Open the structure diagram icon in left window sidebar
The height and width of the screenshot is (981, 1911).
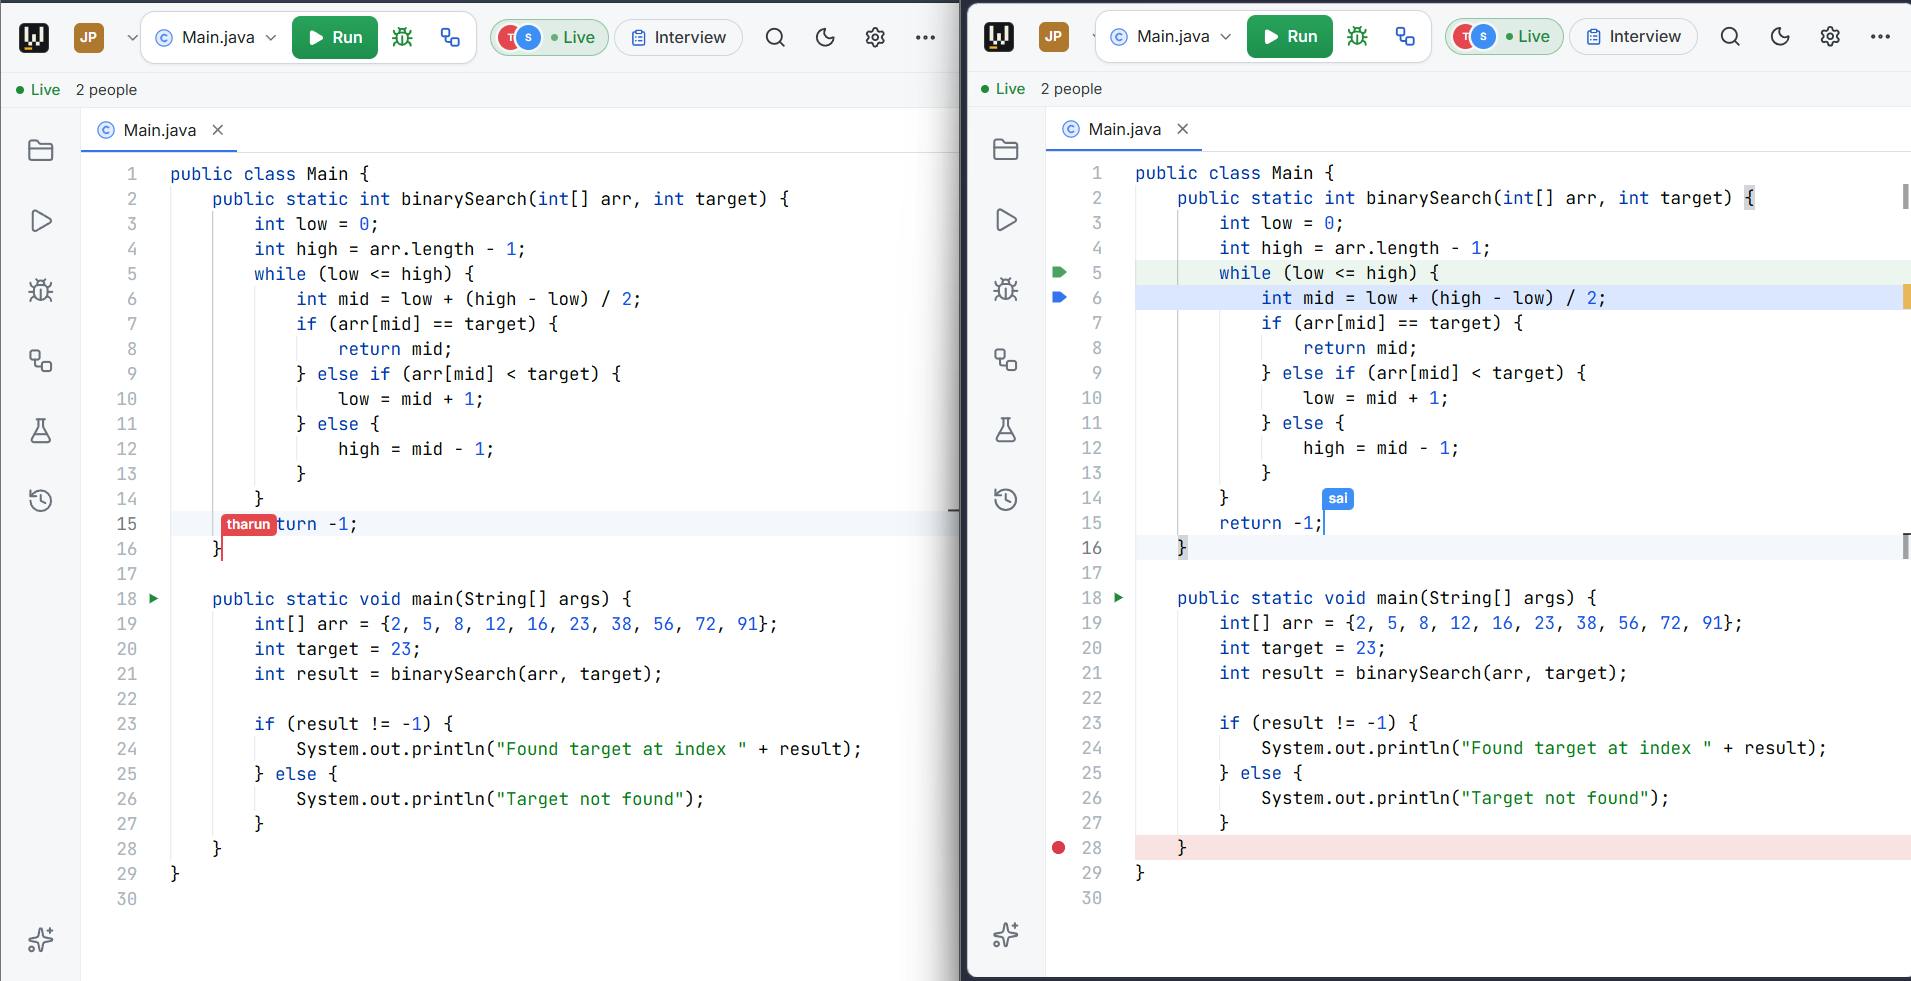41,361
